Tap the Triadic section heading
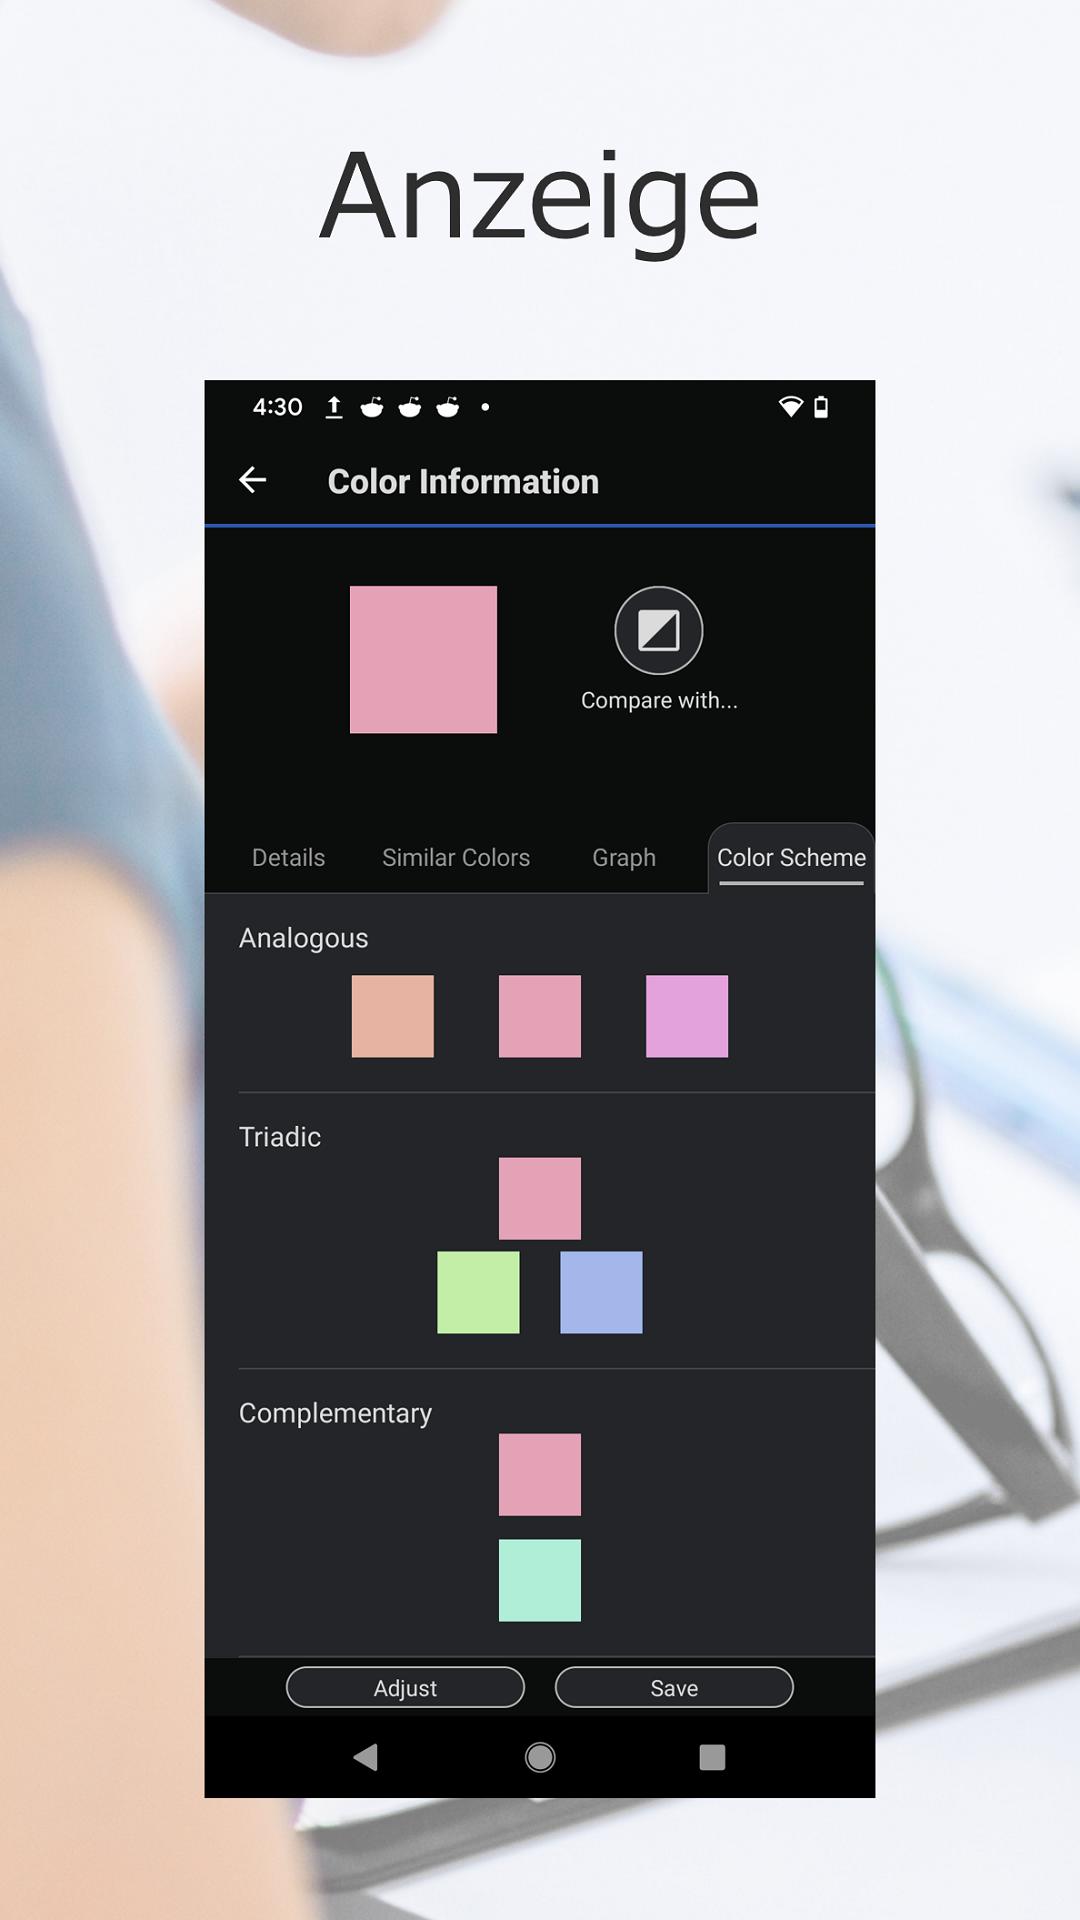1080x1920 pixels. pos(280,1137)
